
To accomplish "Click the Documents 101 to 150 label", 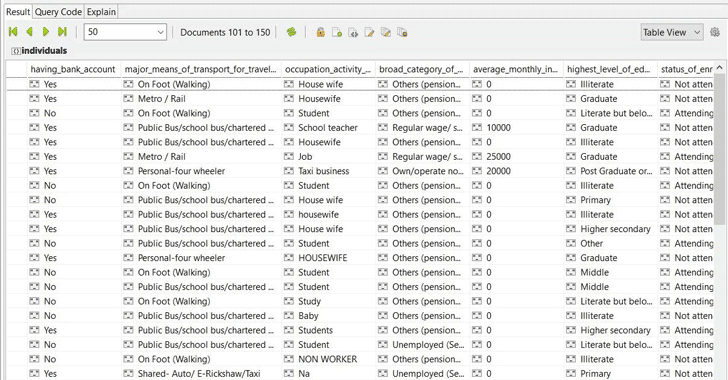I will (x=225, y=32).
